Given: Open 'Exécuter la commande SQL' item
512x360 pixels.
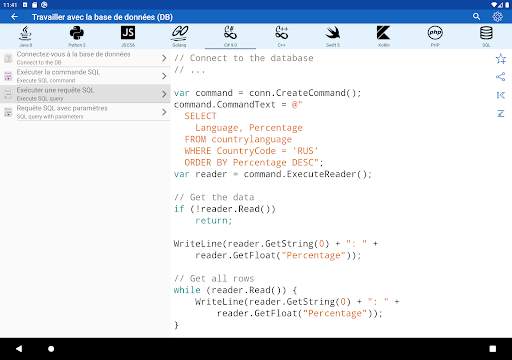Looking at the screenshot, I should tap(85, 76).
